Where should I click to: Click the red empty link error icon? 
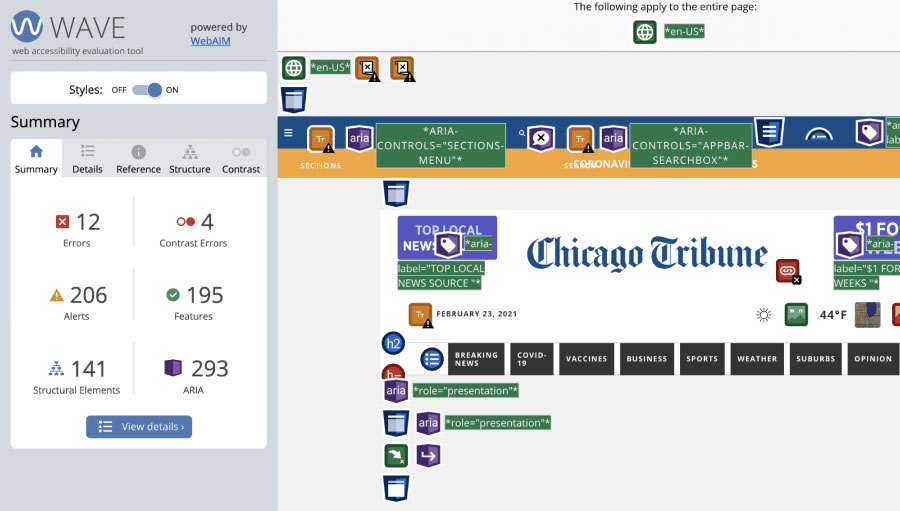(788, 271)
